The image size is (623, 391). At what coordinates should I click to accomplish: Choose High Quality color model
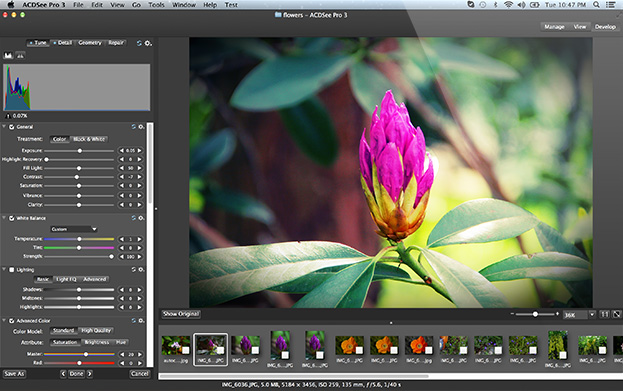tap(96, 331)
